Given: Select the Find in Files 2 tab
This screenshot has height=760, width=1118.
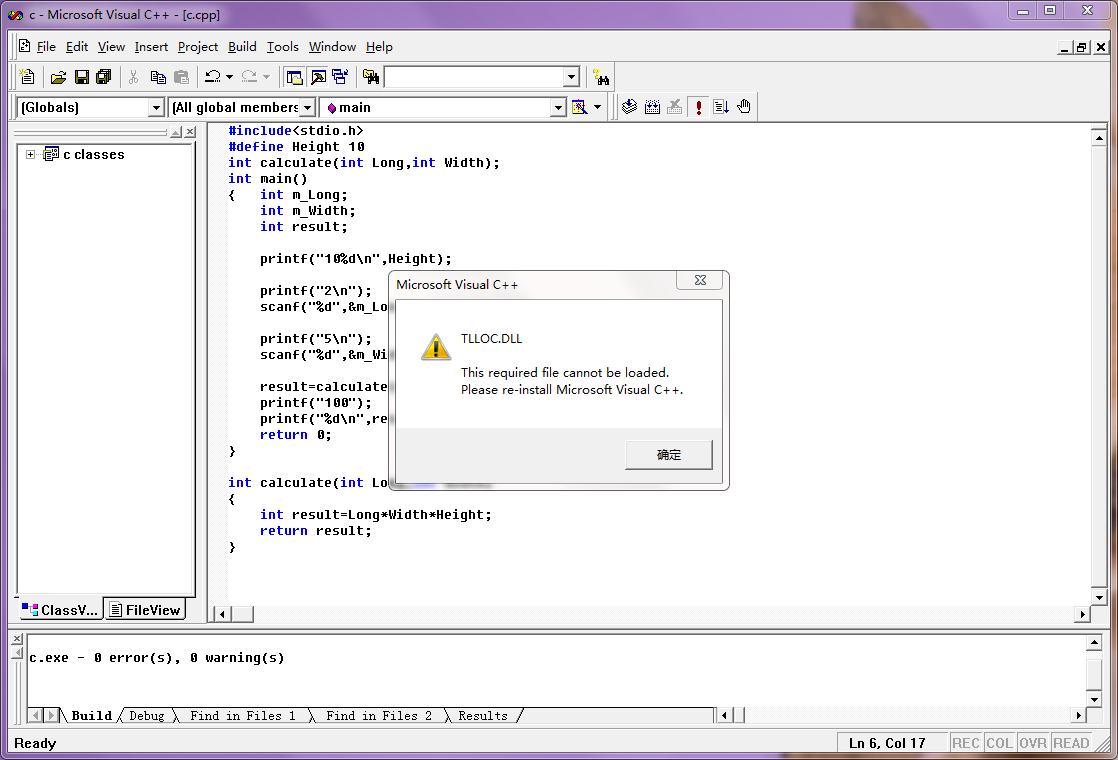Looking at the screenshot, I should click(379, 716).
